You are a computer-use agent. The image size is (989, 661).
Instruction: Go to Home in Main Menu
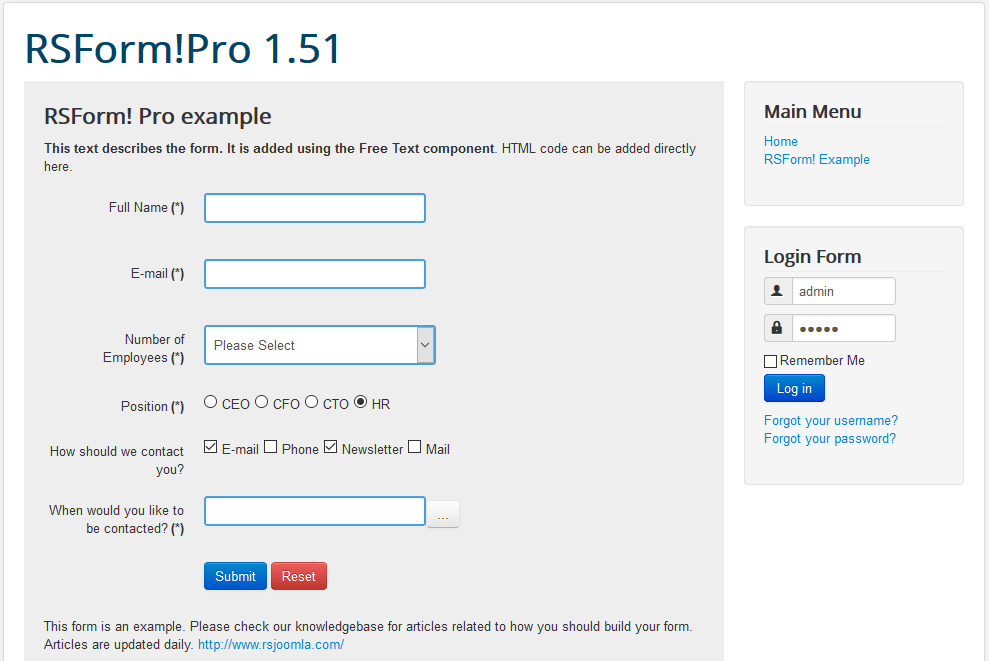pos(781,141)
